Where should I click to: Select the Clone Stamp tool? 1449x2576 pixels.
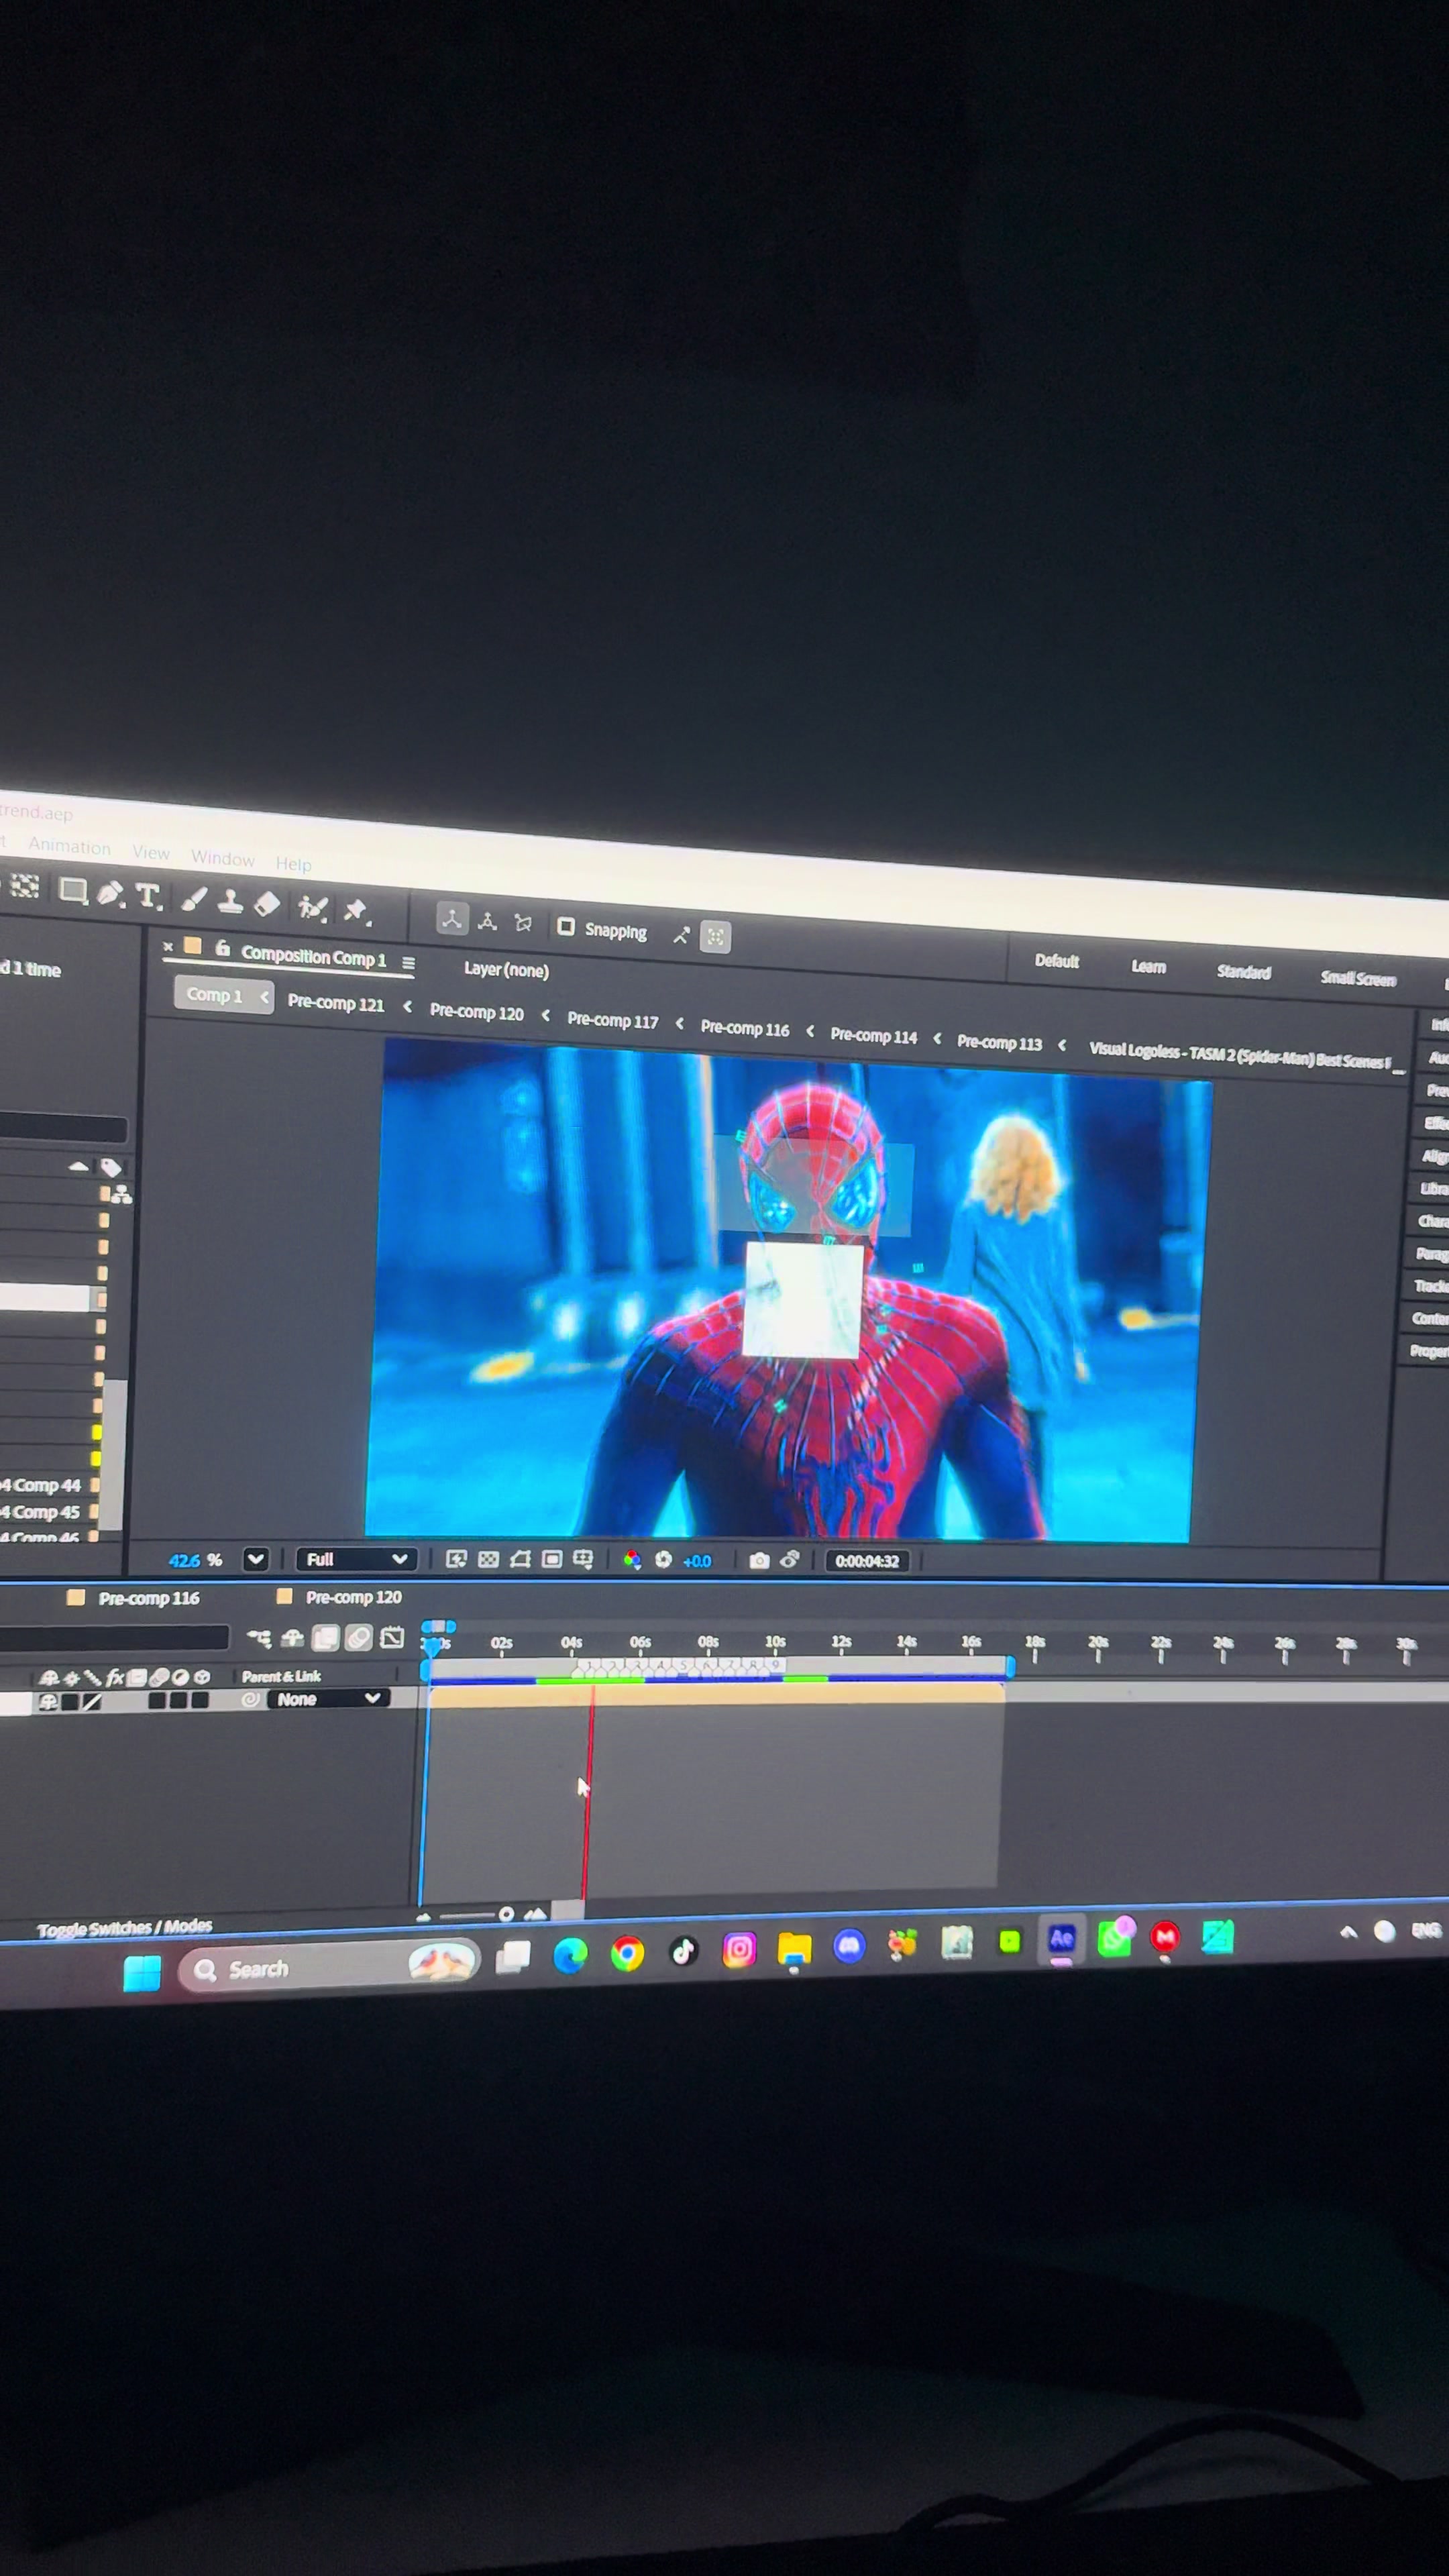pos(230,902)
